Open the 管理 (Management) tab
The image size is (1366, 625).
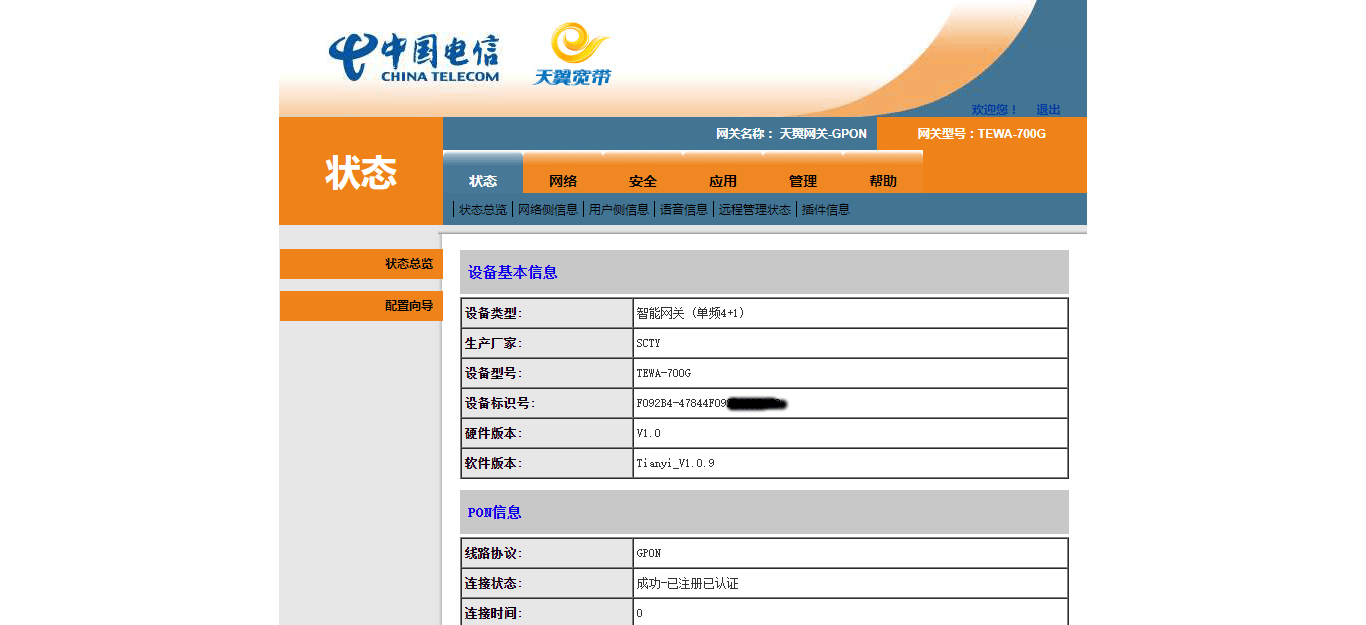click(x=802, y=181)
